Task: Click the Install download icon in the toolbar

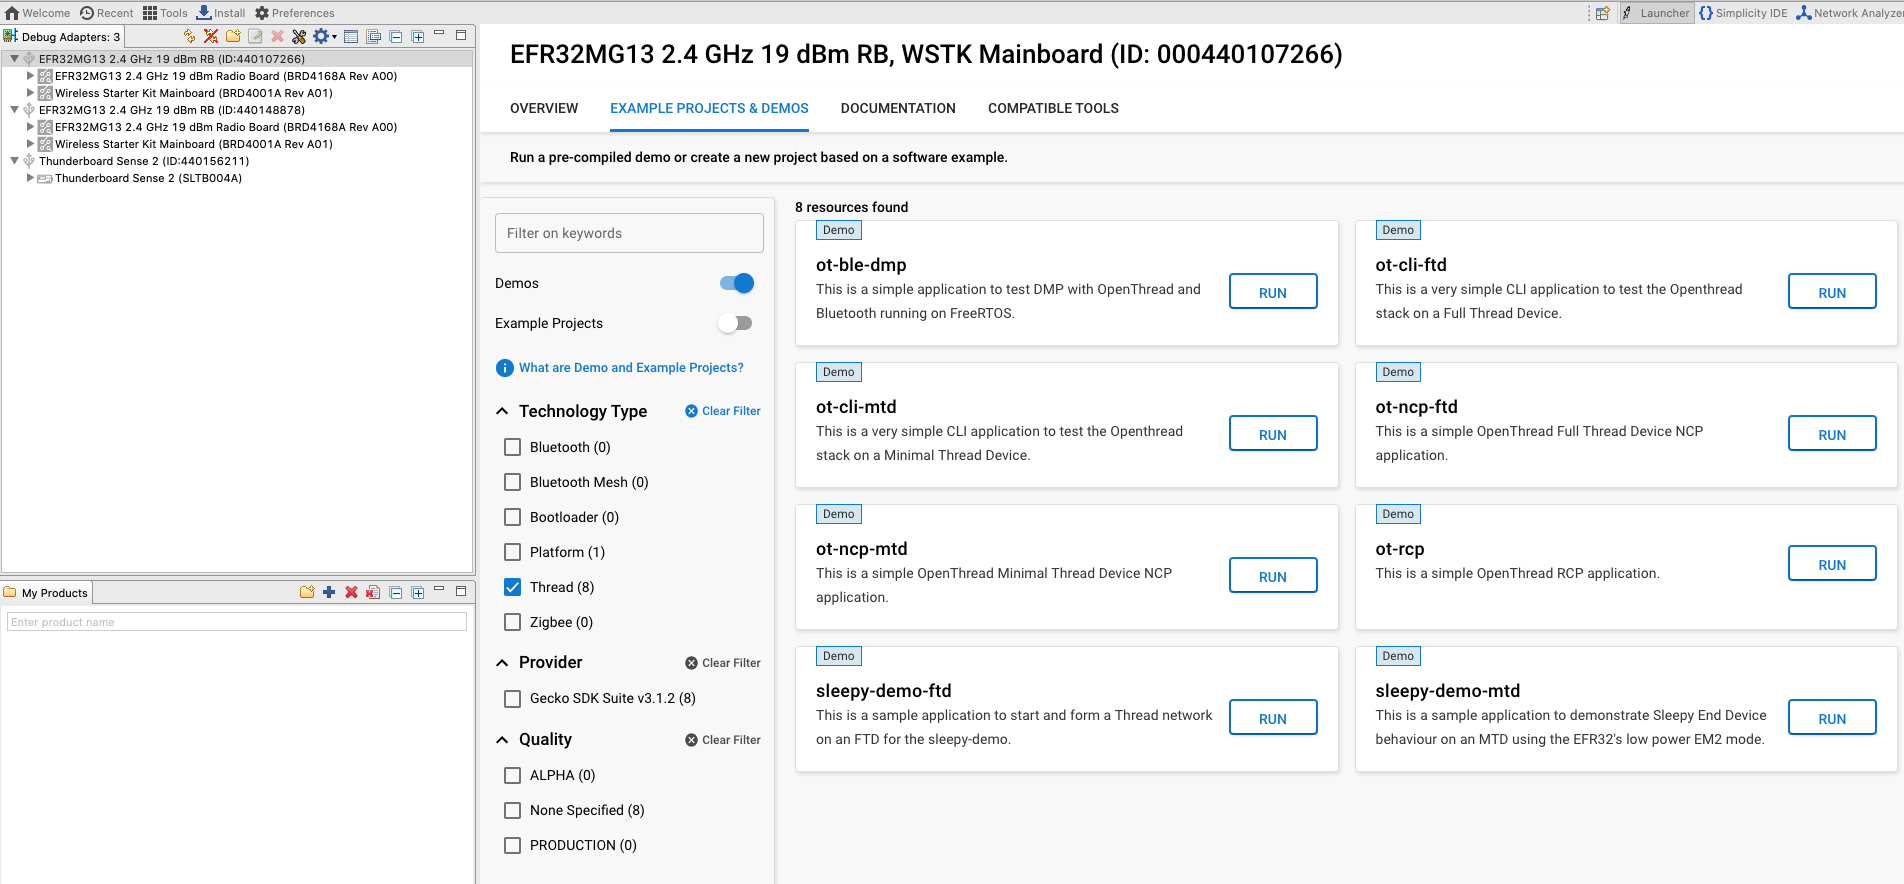Action: click(x=204, y=13)
